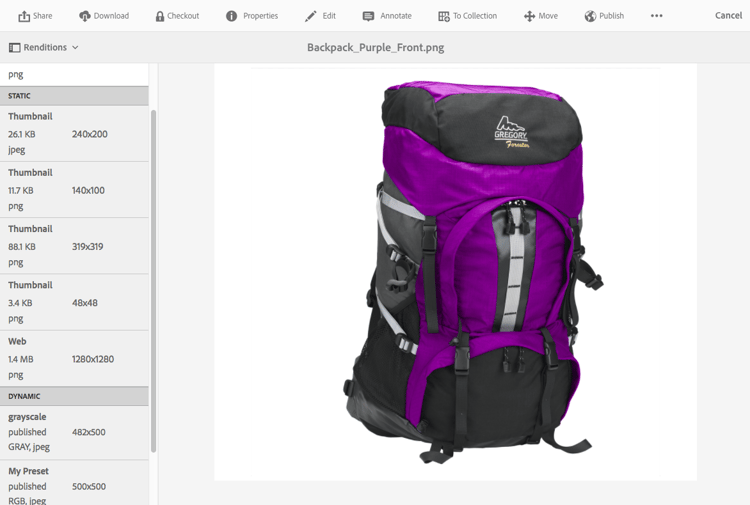Click the 482x500 dimension value

89,432
